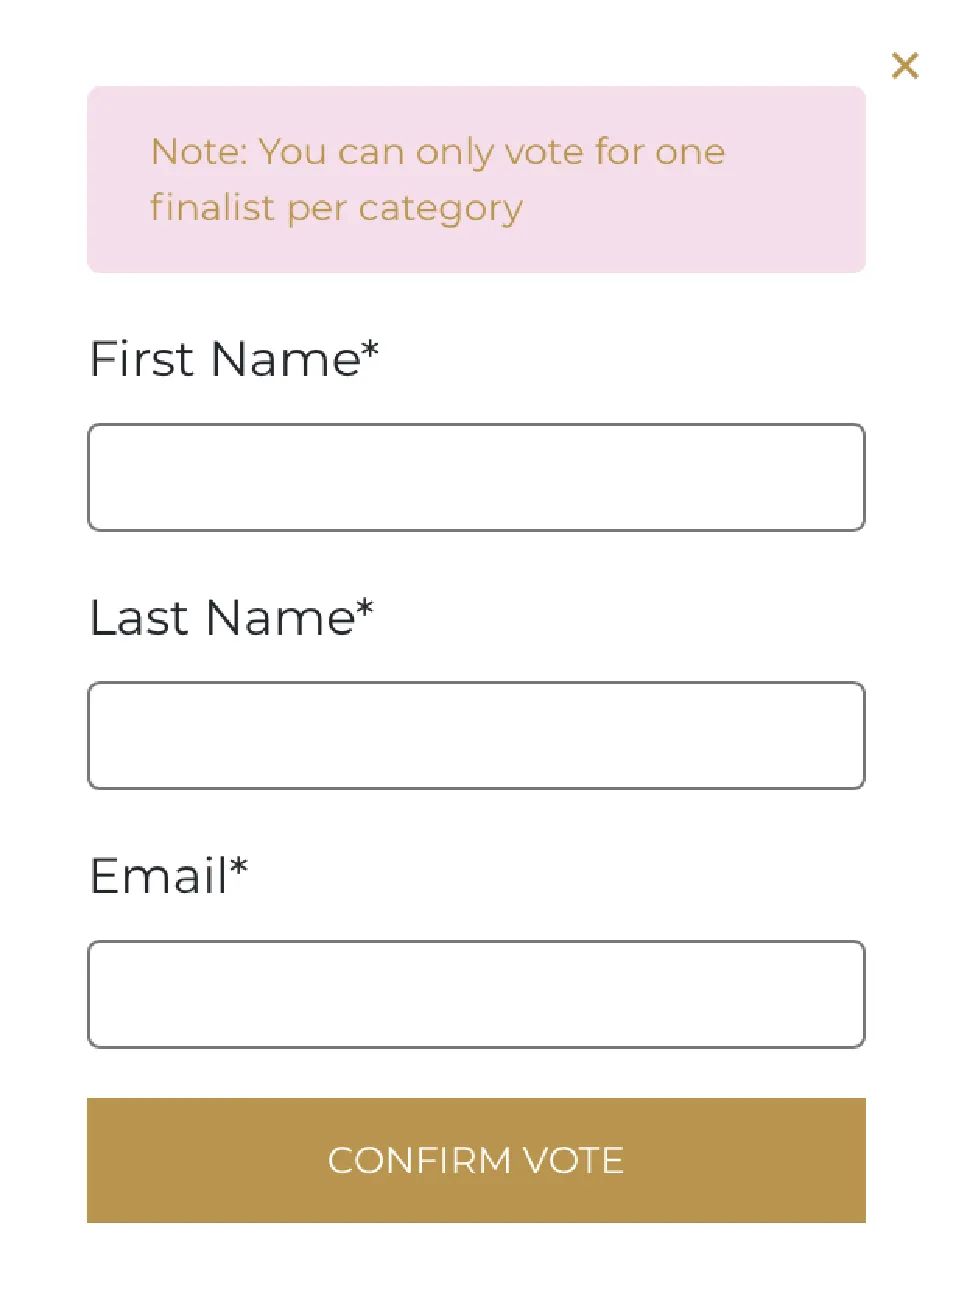Place cursor in the box under First Name
The image size is (953, 1308).
tap(476, 477)
